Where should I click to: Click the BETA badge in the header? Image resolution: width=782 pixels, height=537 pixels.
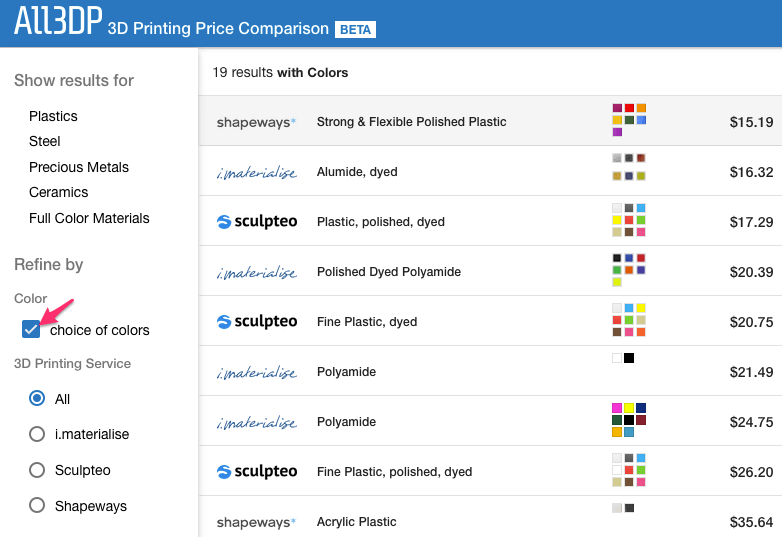click(355, 29)
